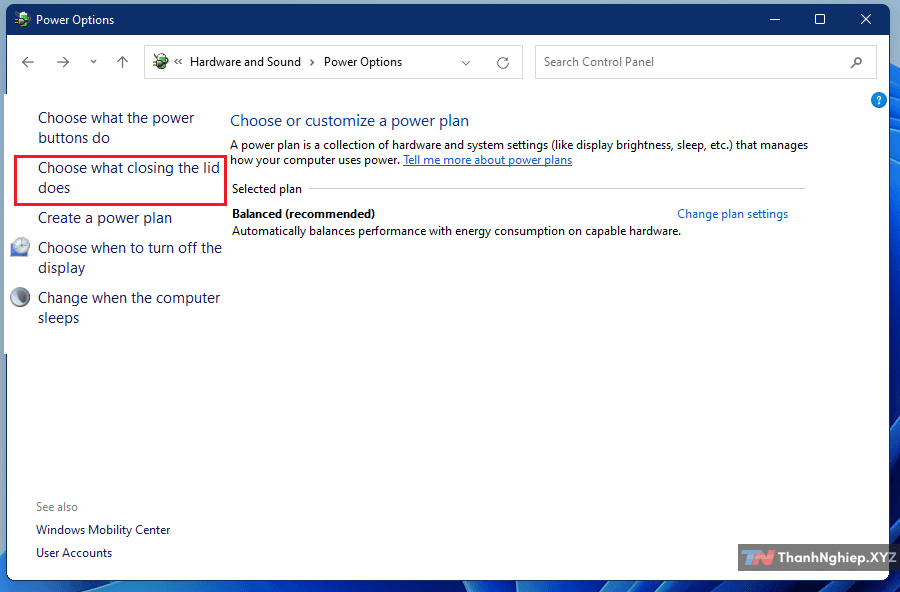Expand the arrow after Hardware and Sound

(x=312, y=62)
